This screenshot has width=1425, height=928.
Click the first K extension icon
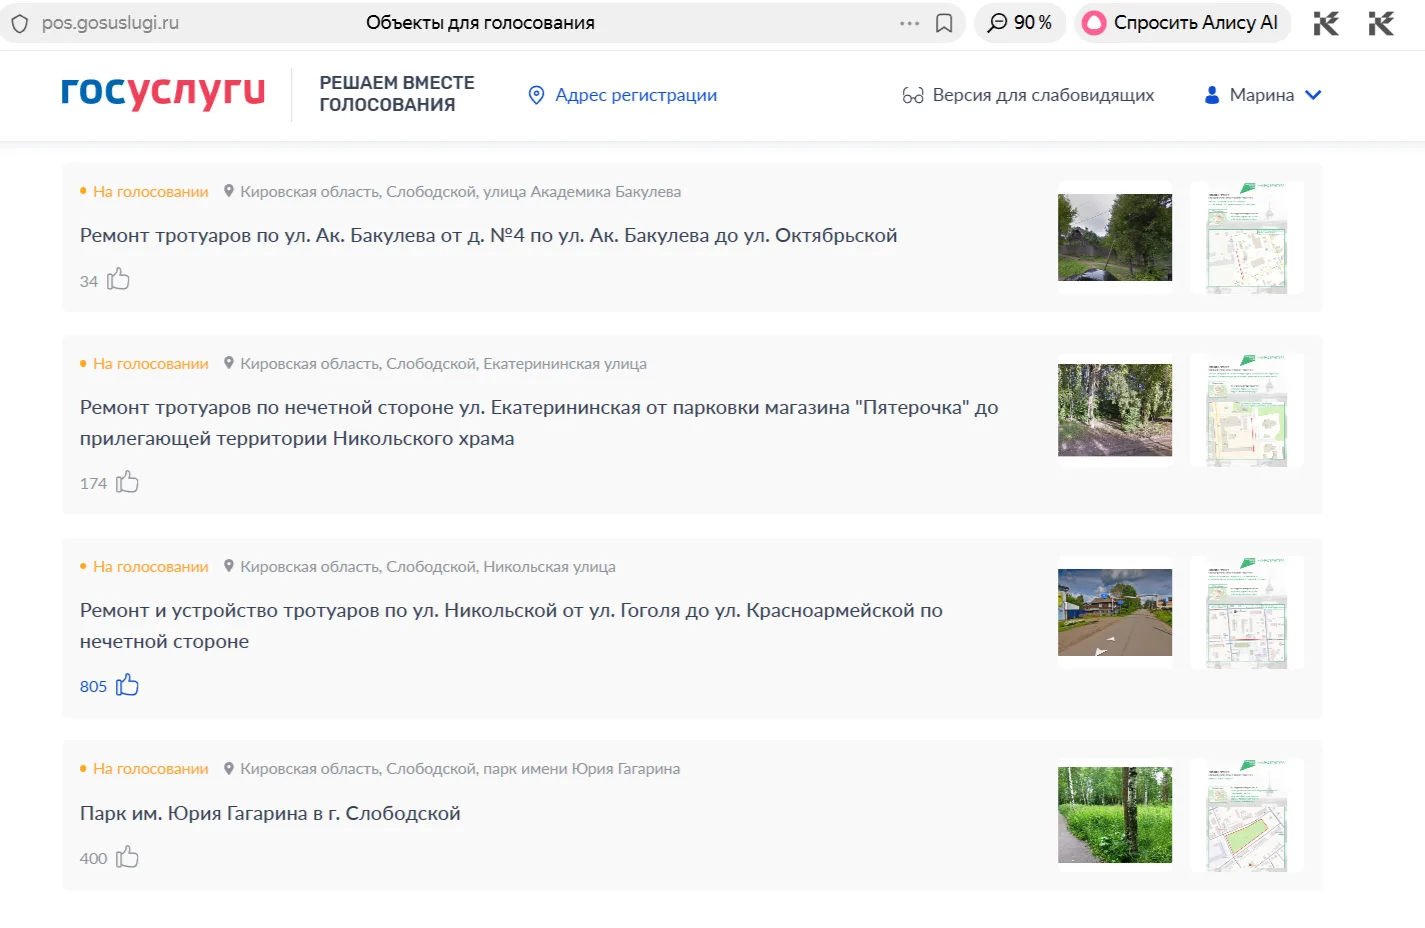pyautogui.click(x=1326, y=23)
